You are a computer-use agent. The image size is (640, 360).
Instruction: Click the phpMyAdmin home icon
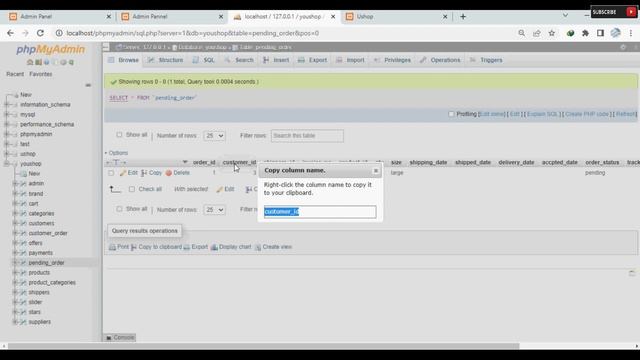(x=30, y=62)
